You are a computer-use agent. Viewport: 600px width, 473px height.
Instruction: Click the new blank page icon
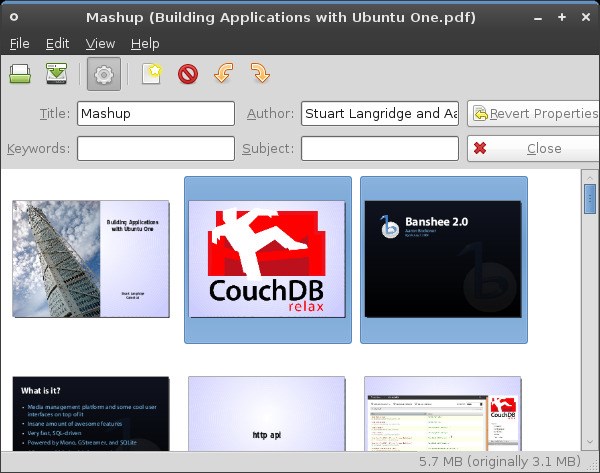pyautogui.click(x=152, y=73)
